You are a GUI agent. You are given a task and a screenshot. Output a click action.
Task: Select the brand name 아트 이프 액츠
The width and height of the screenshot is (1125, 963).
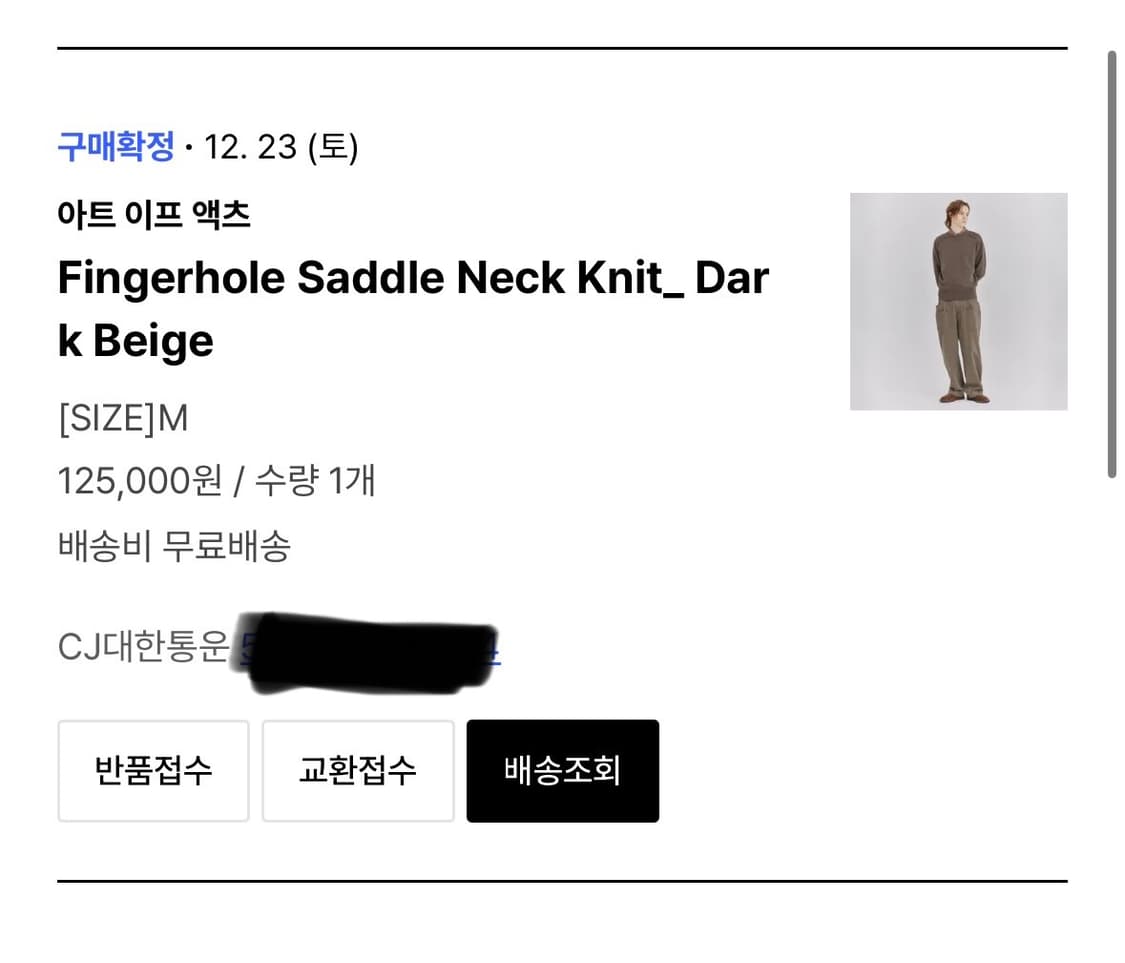coord(154,213)
